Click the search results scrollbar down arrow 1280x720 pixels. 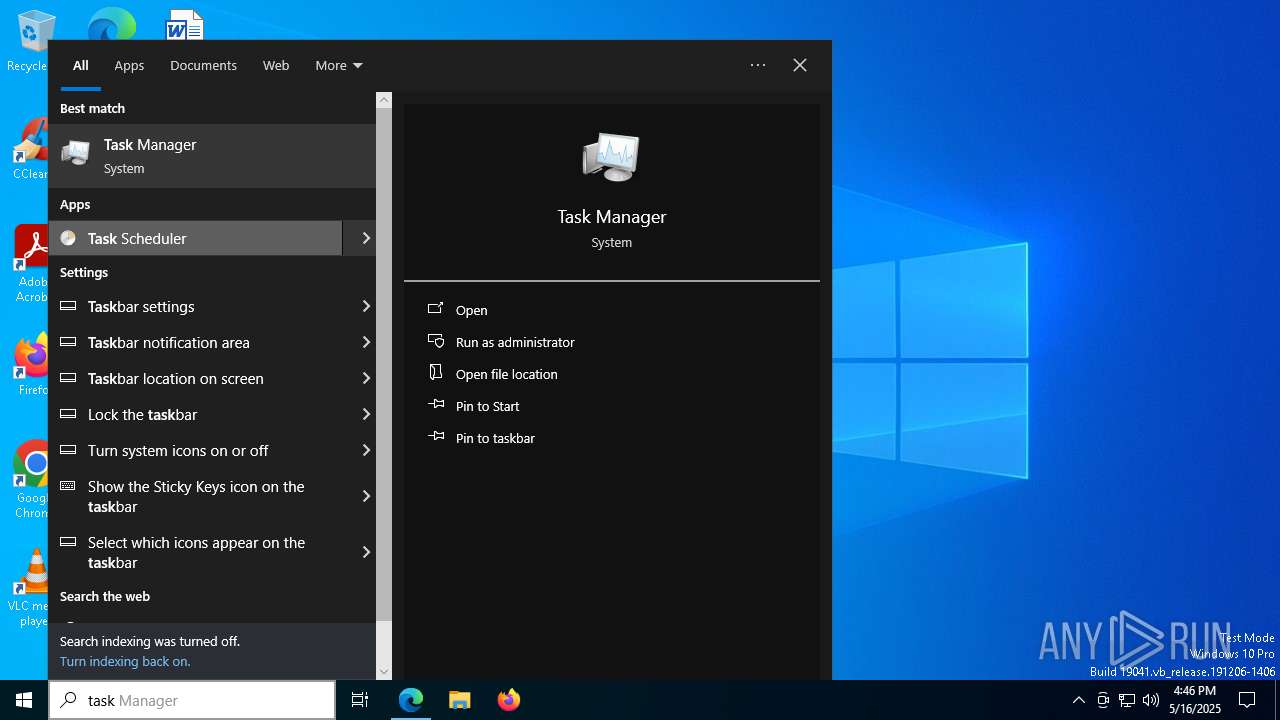(384, 672)
